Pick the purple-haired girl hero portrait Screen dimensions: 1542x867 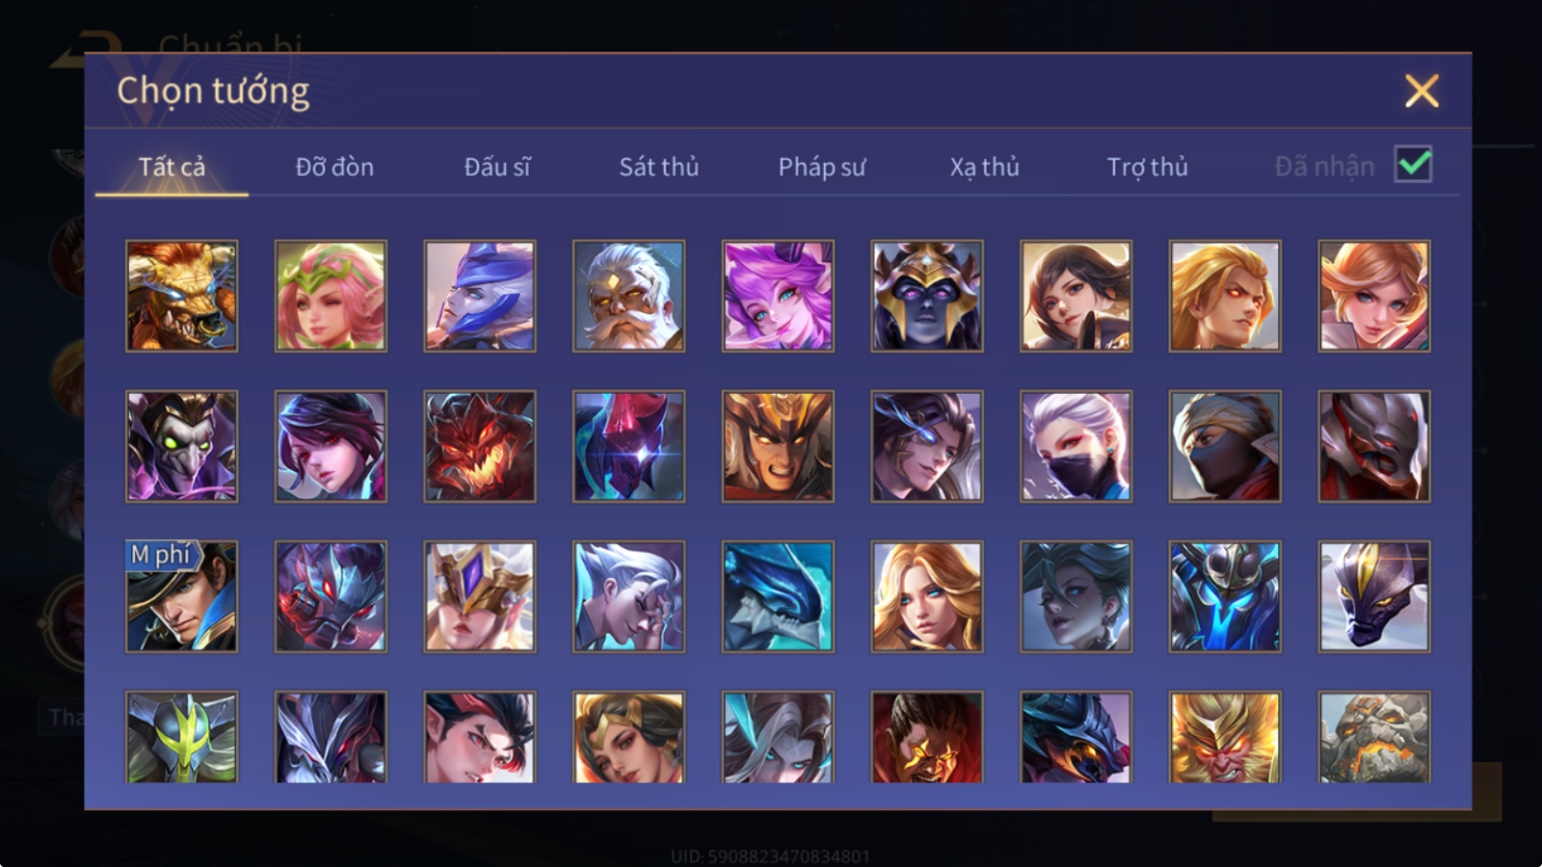(x=777, y=296)
